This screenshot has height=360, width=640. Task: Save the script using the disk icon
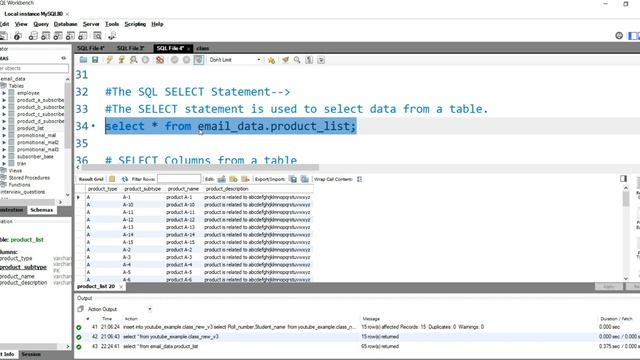pos(95,60)
